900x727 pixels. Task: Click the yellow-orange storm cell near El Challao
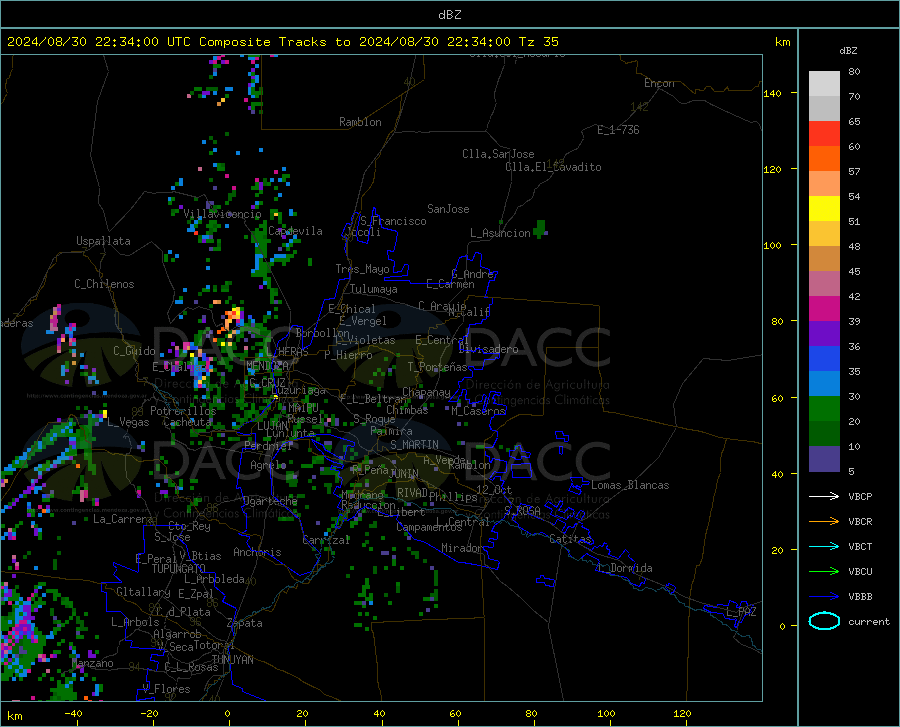click(233, 317)
